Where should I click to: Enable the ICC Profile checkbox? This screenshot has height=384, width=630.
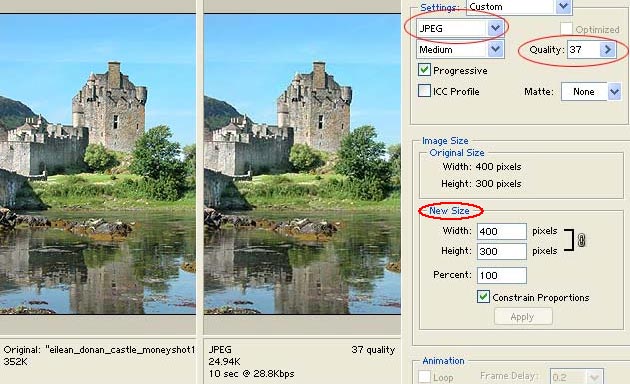tap(424, 91)
